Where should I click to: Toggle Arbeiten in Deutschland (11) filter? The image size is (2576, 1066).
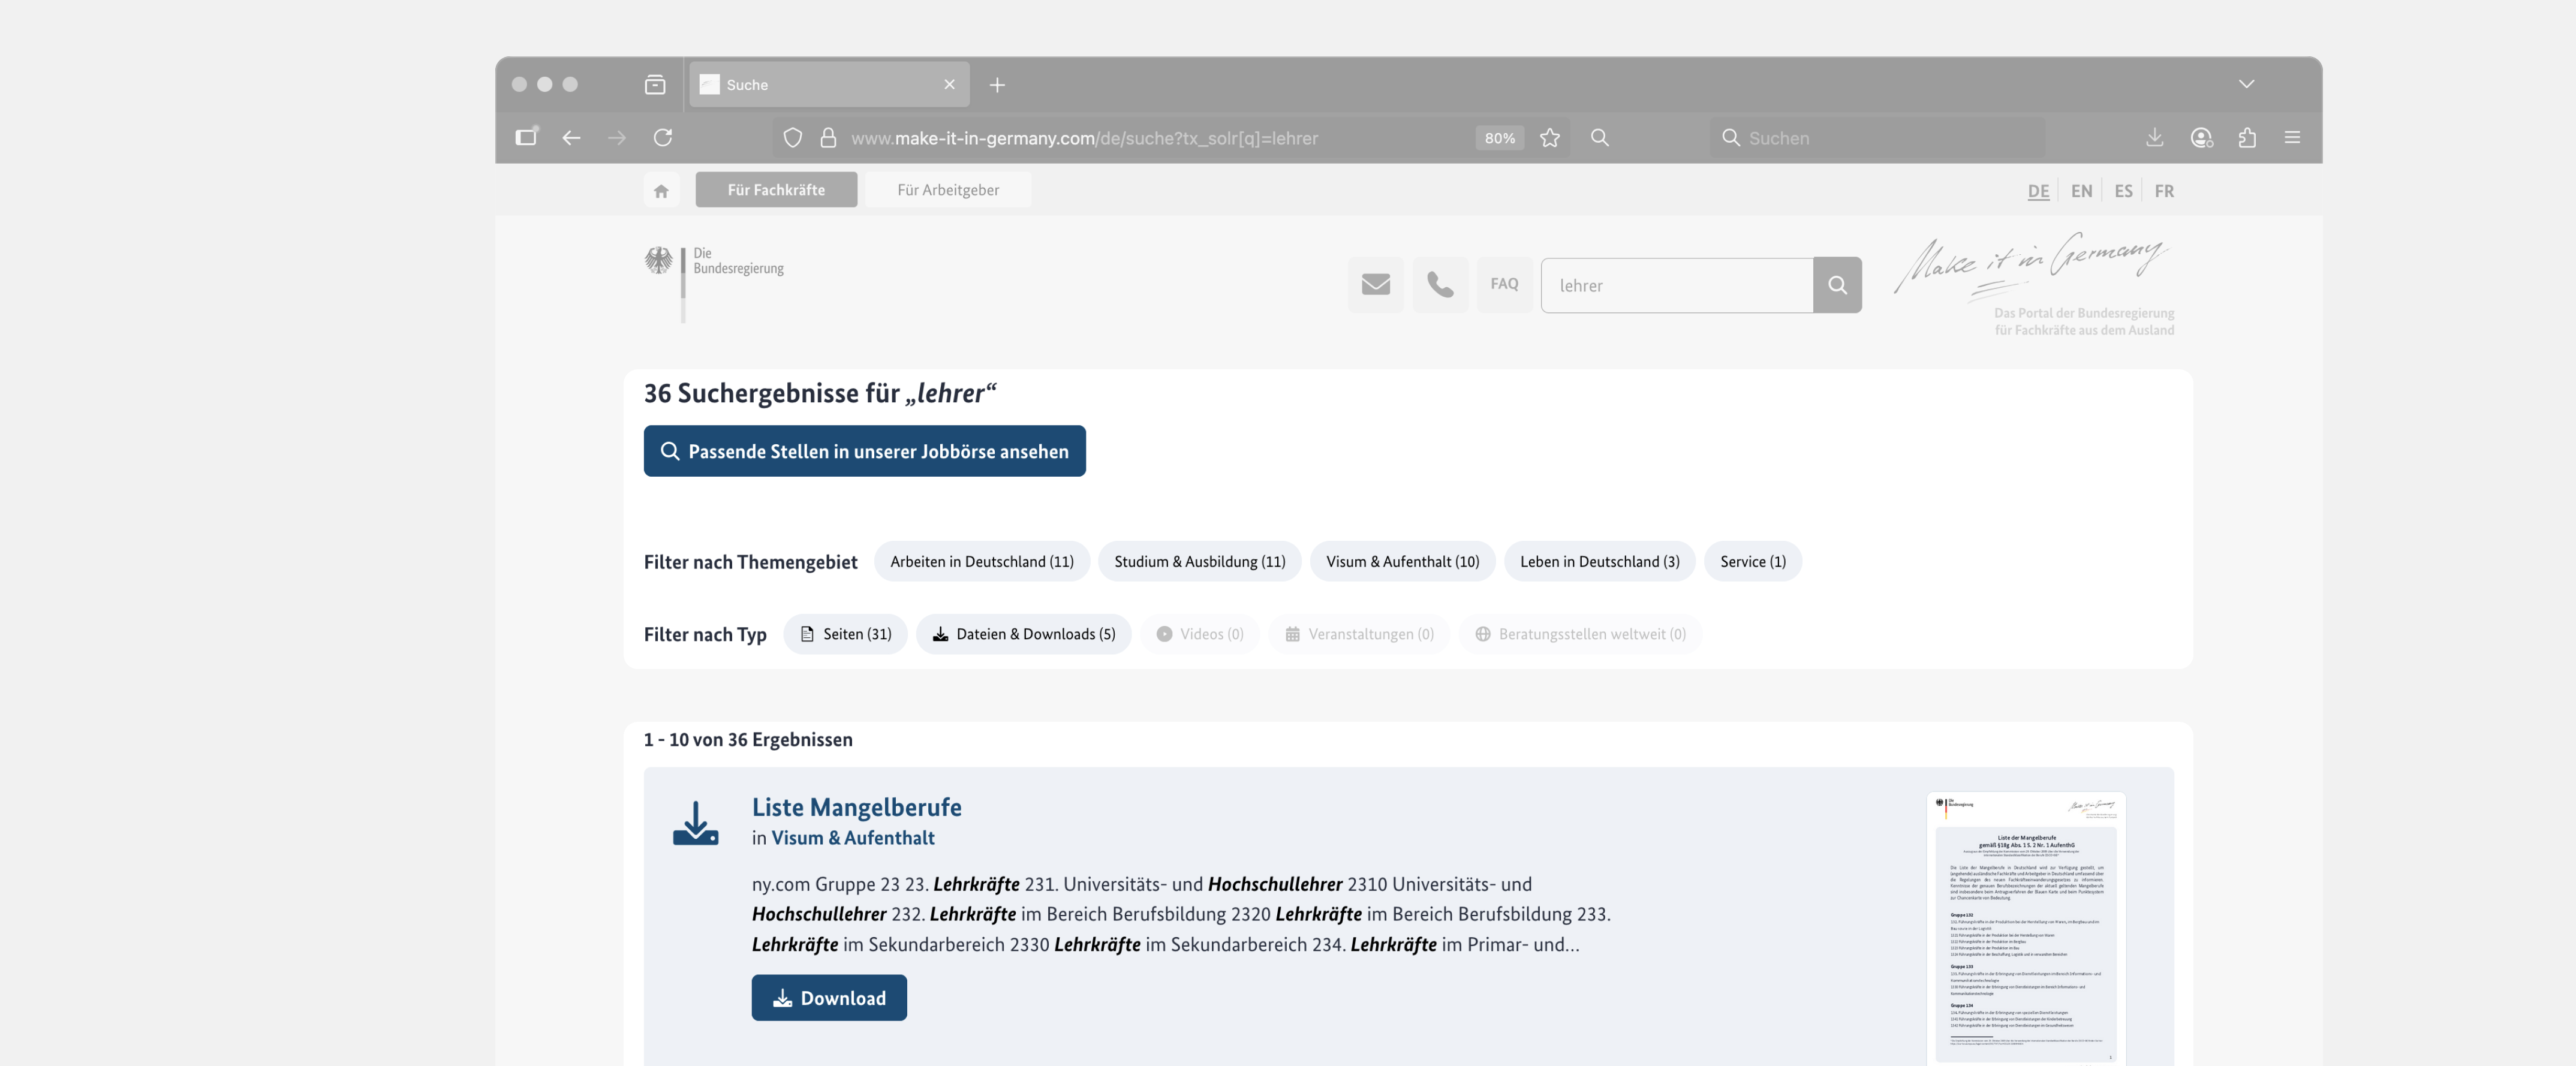click(981, 562)
